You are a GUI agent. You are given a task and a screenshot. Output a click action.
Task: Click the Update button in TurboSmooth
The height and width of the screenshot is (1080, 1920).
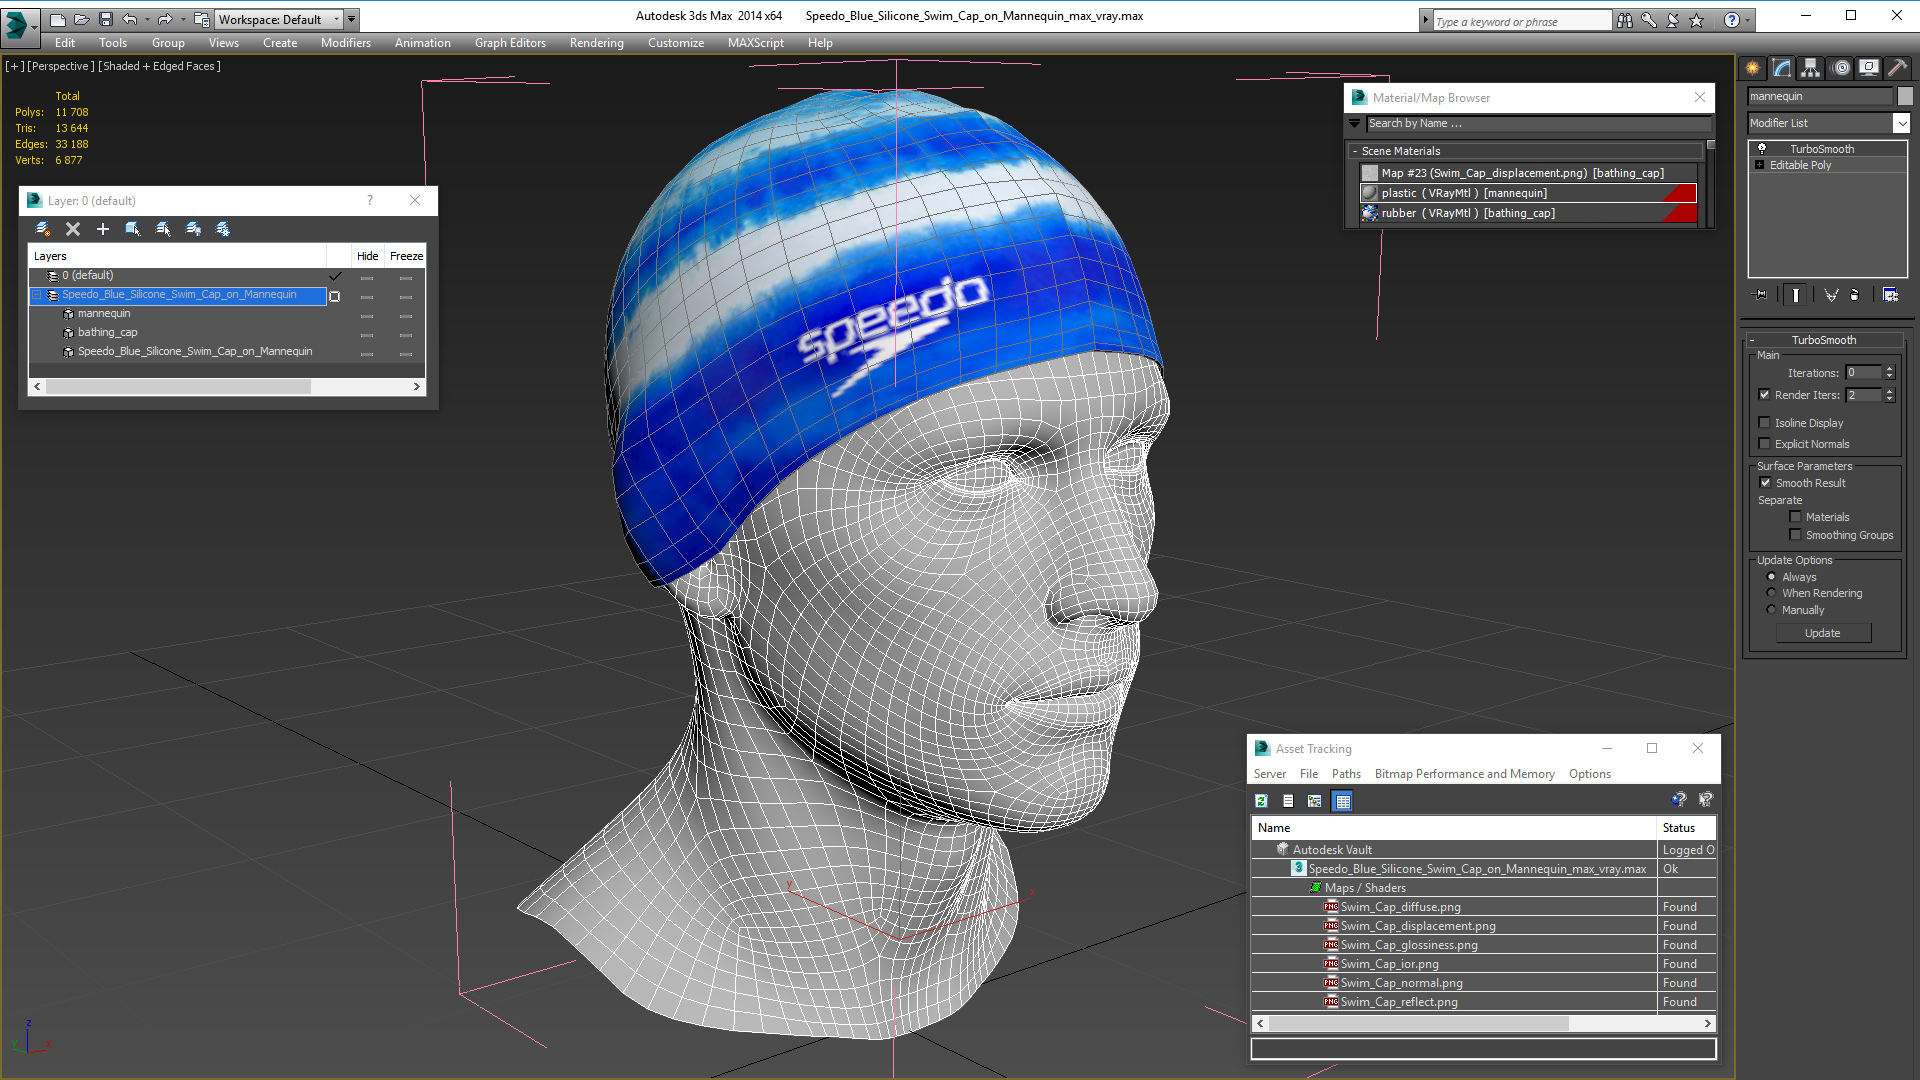click(x=1822, y=633)
